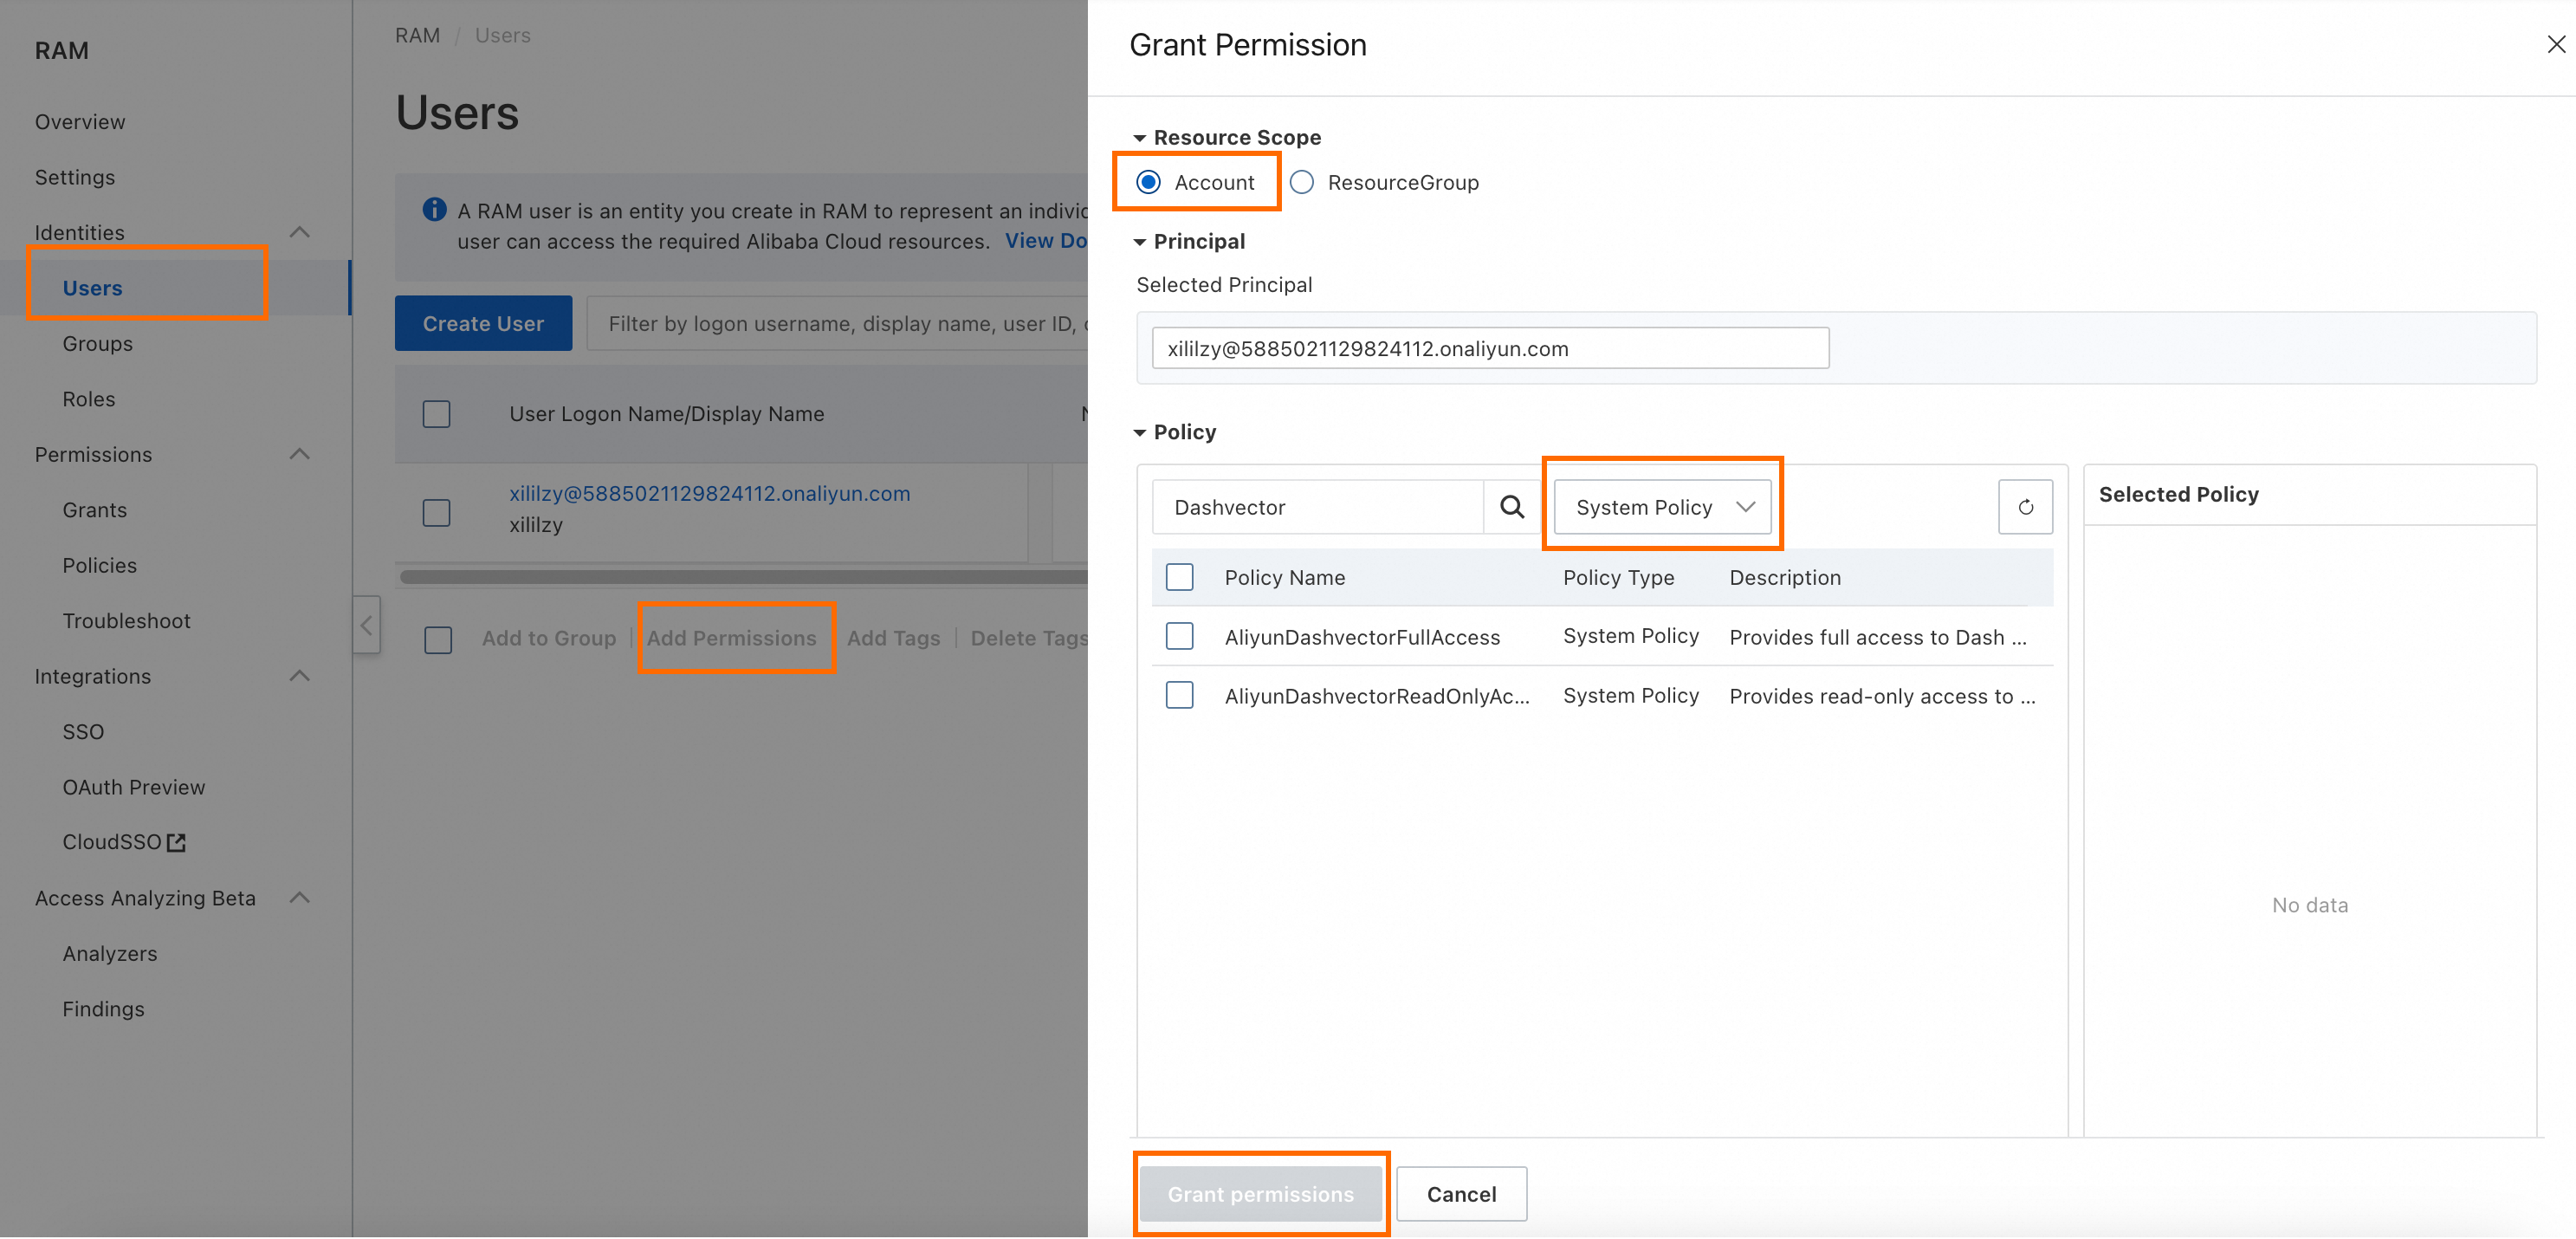Open OAuth Preview in the sidebar
Image resolution: width=2576 pixels, height=1239 pixels.
[134, 787]
